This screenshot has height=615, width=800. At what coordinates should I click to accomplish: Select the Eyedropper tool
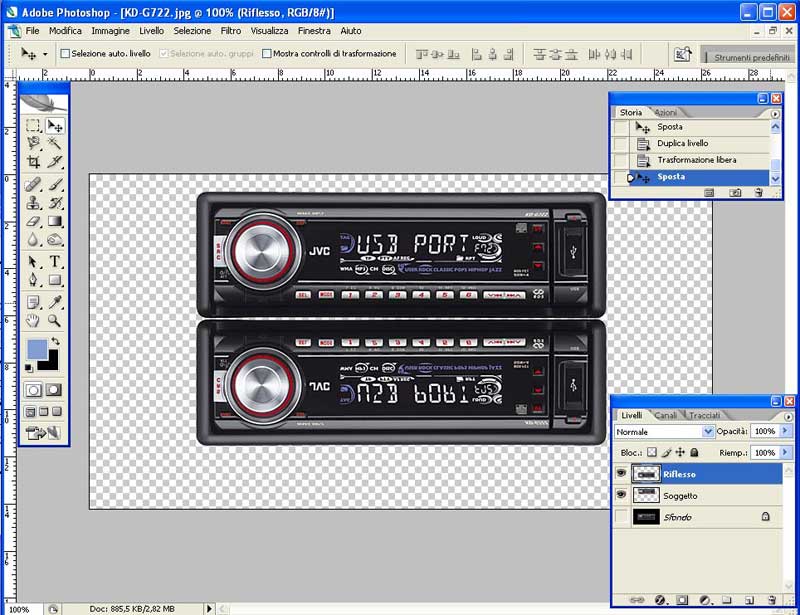pos(55,302)
